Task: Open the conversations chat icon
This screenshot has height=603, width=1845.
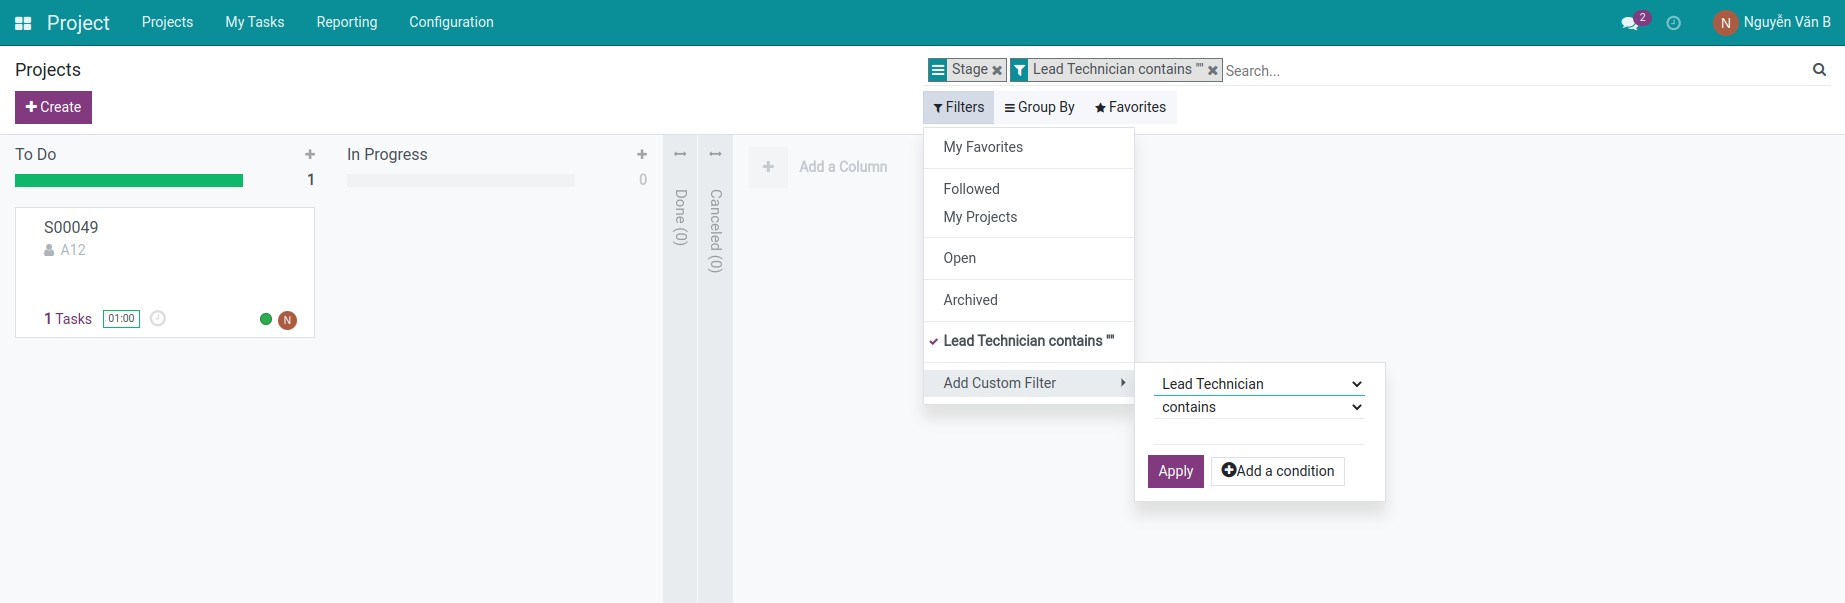Action: click(1629, 23)
